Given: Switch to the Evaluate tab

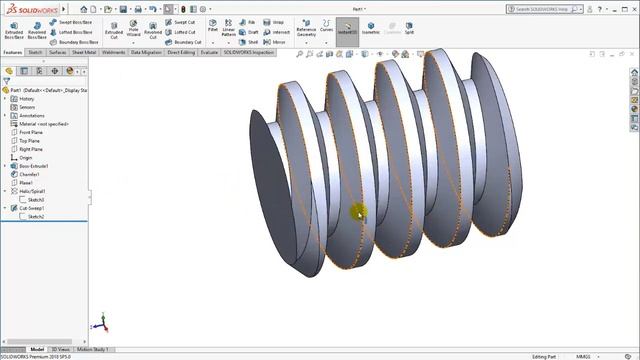Looking at the screenshot, I should (209, 52).
